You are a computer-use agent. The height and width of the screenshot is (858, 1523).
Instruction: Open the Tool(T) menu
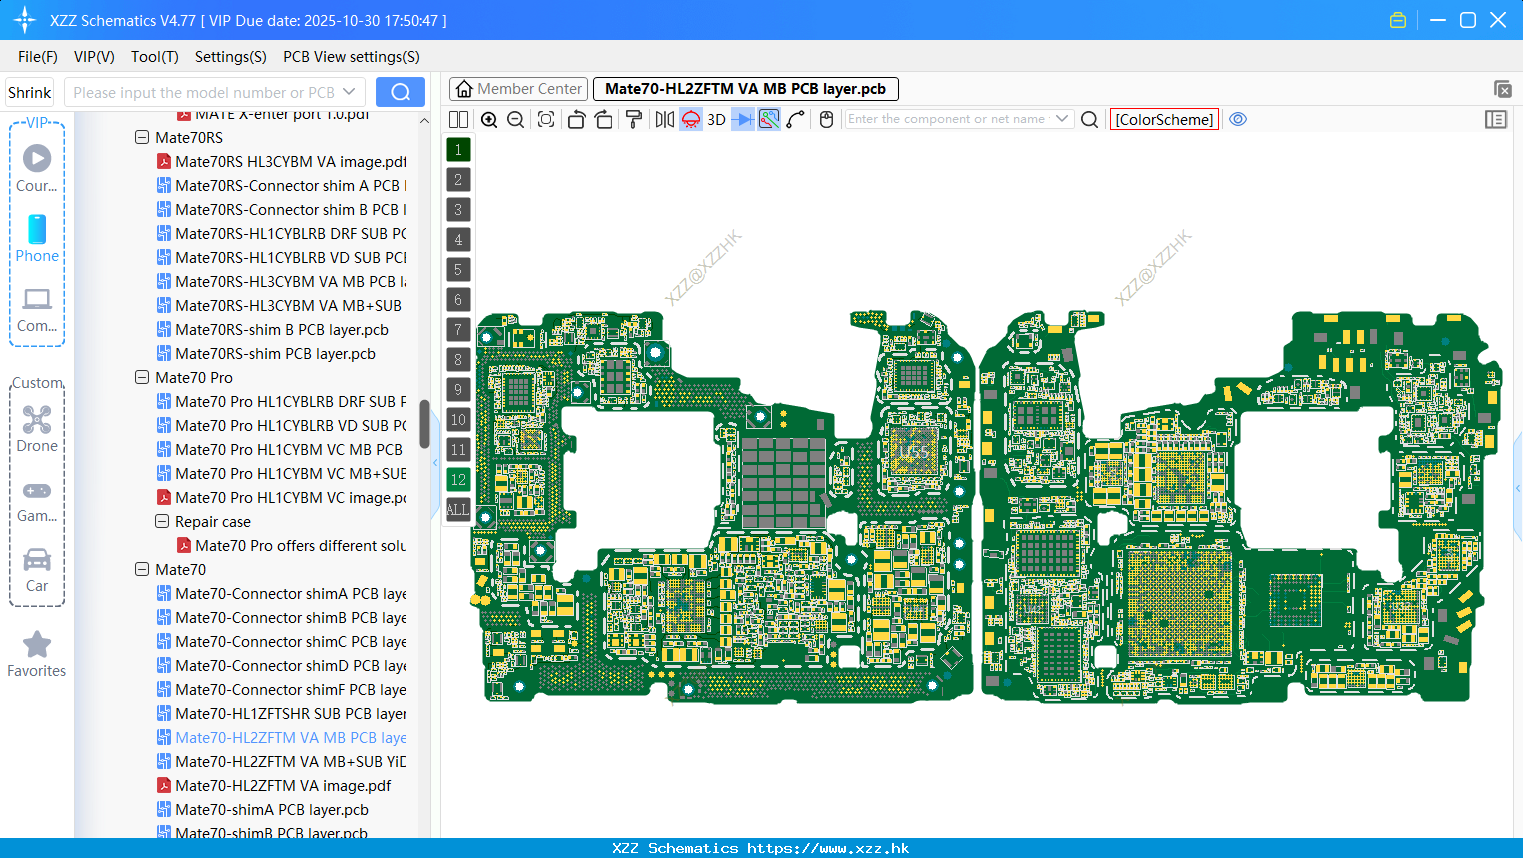(155, 57)
